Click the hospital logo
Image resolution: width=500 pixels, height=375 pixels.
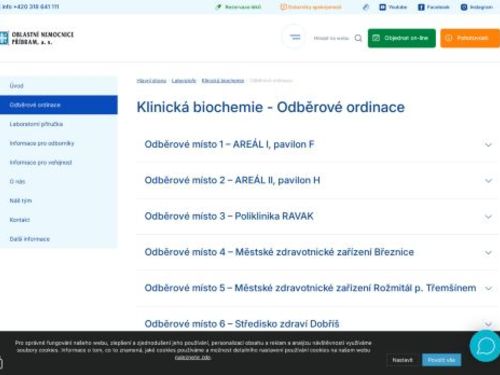(x=36, y=38)
